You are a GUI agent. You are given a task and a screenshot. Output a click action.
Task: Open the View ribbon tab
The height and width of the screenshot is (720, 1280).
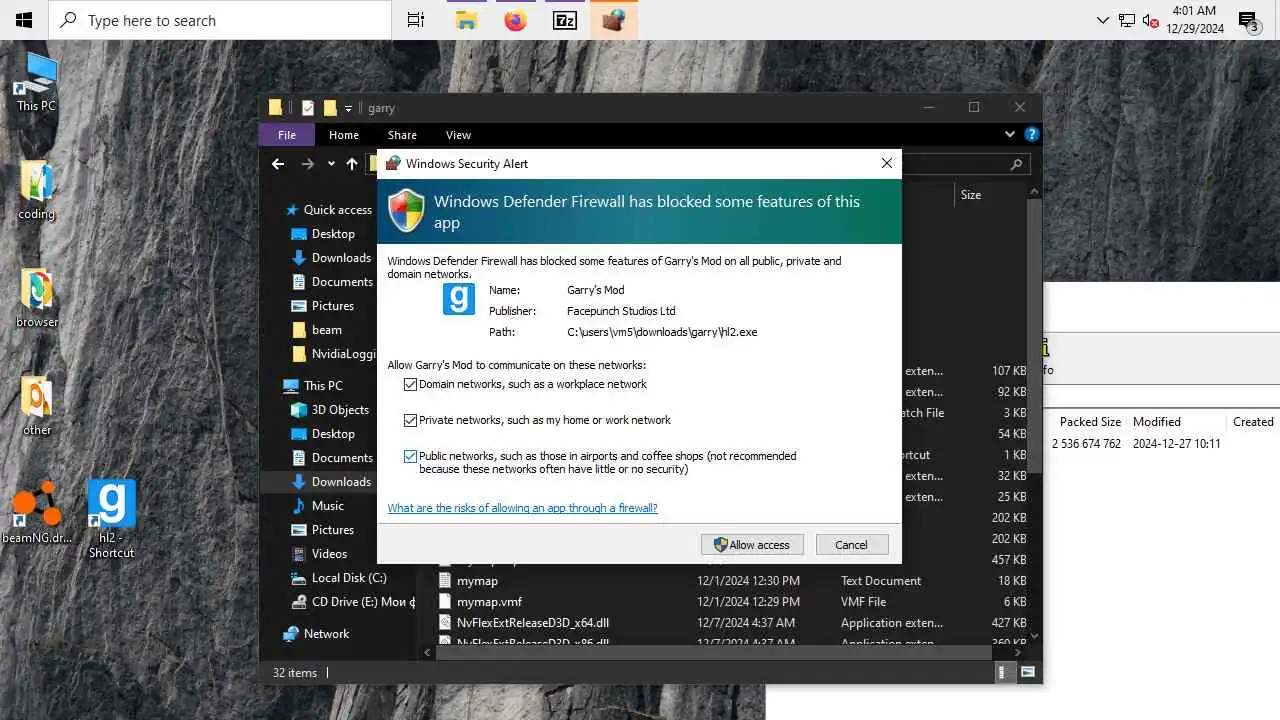pyautogui.click(x=458, y=135)
